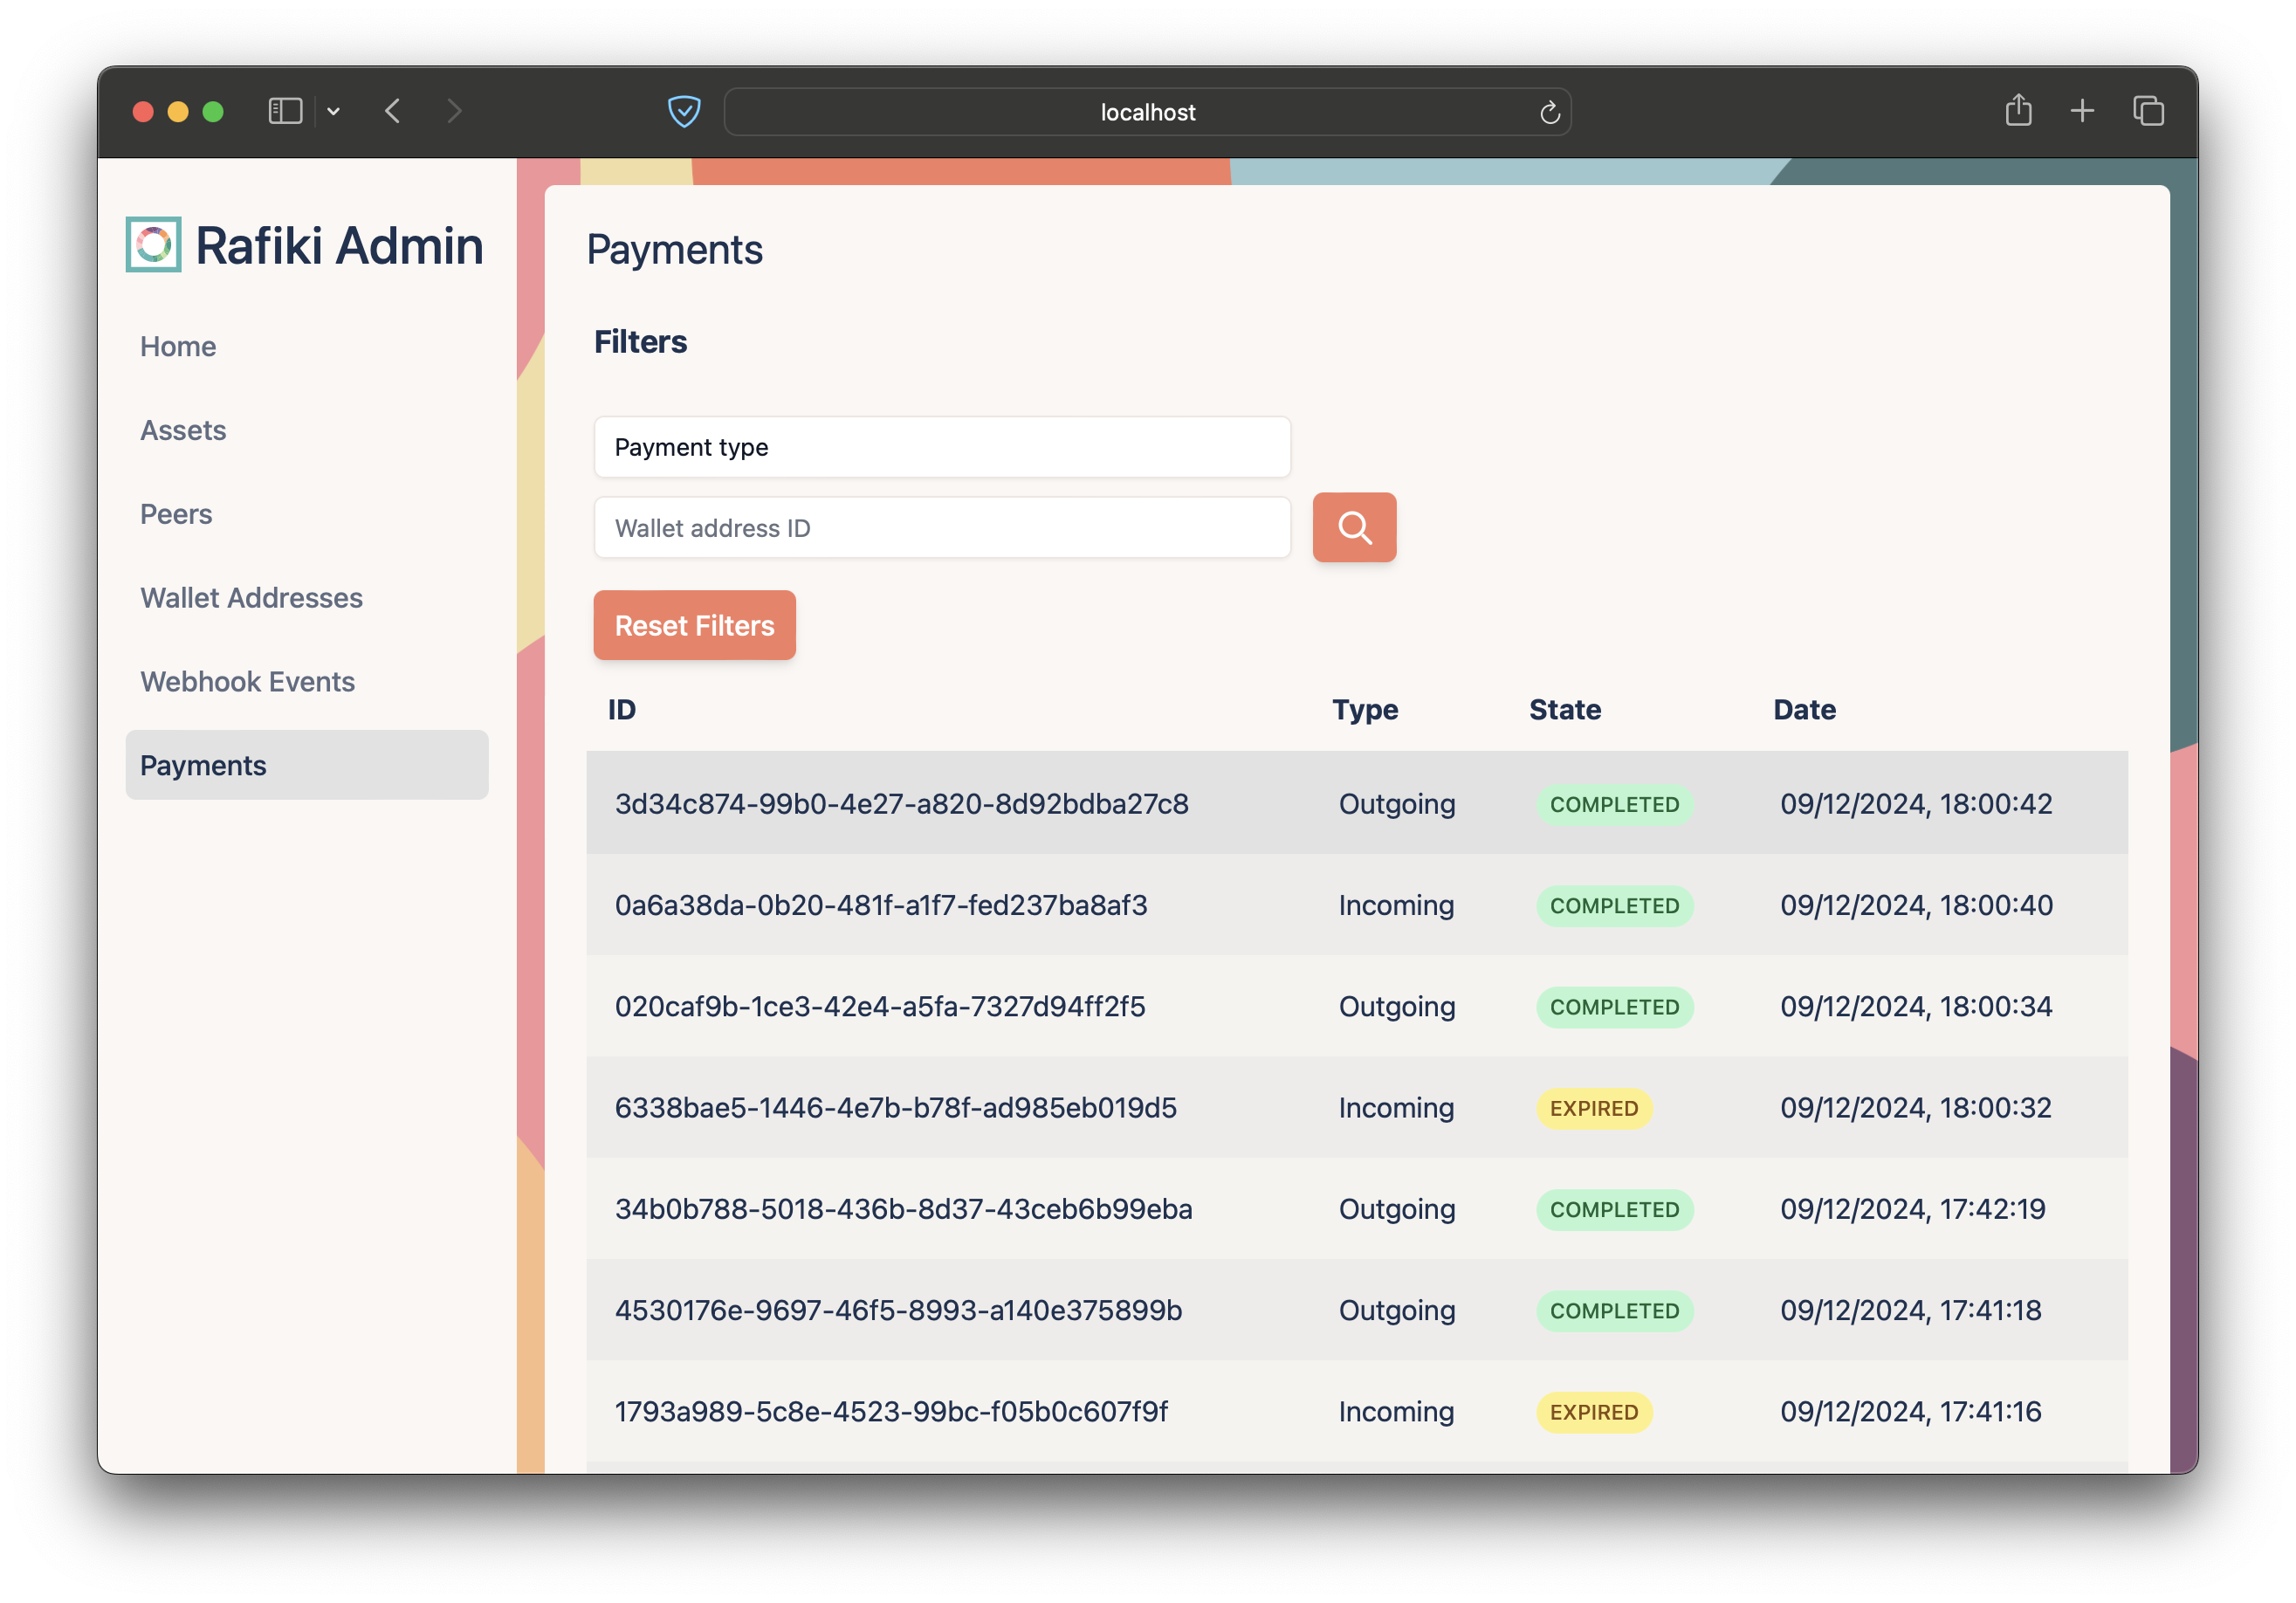The width and height of the screenshot is (2296, 1603).
Task: Click the privacy shield icon in address bar
Action: coord(684,111)
